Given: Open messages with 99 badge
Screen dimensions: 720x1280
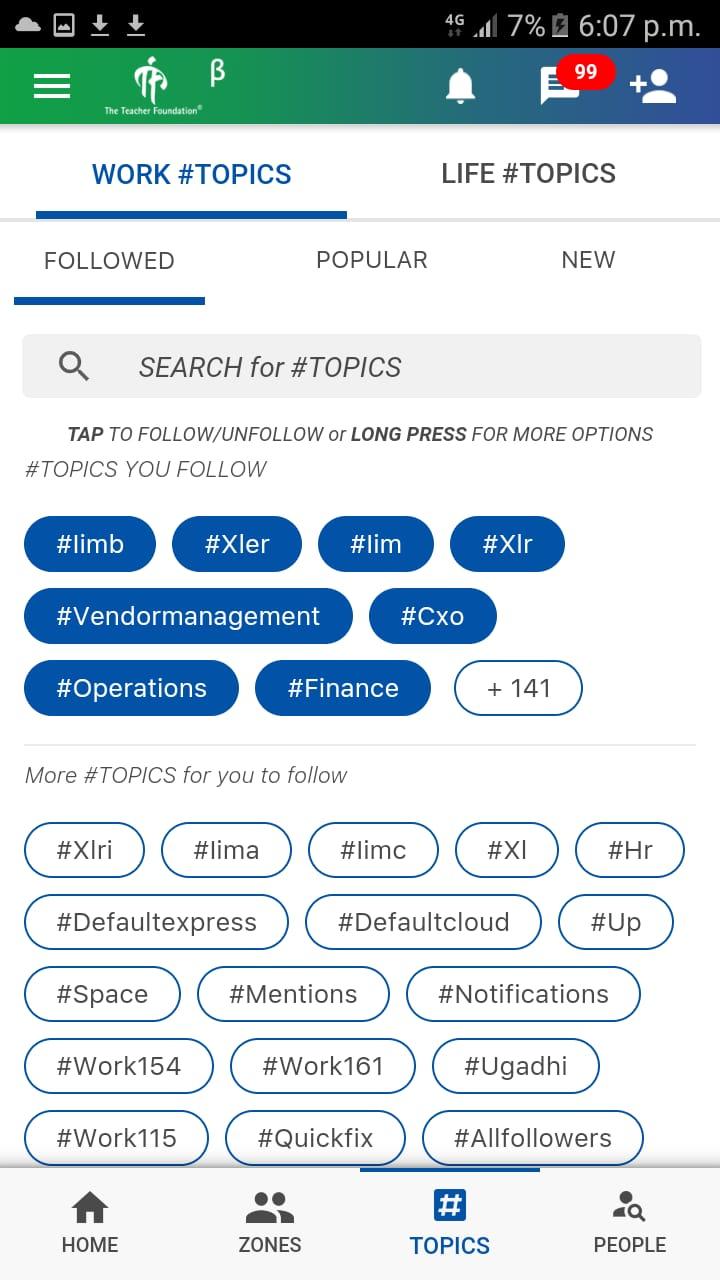Looking at the screenshot, I should tap(560, 86).
